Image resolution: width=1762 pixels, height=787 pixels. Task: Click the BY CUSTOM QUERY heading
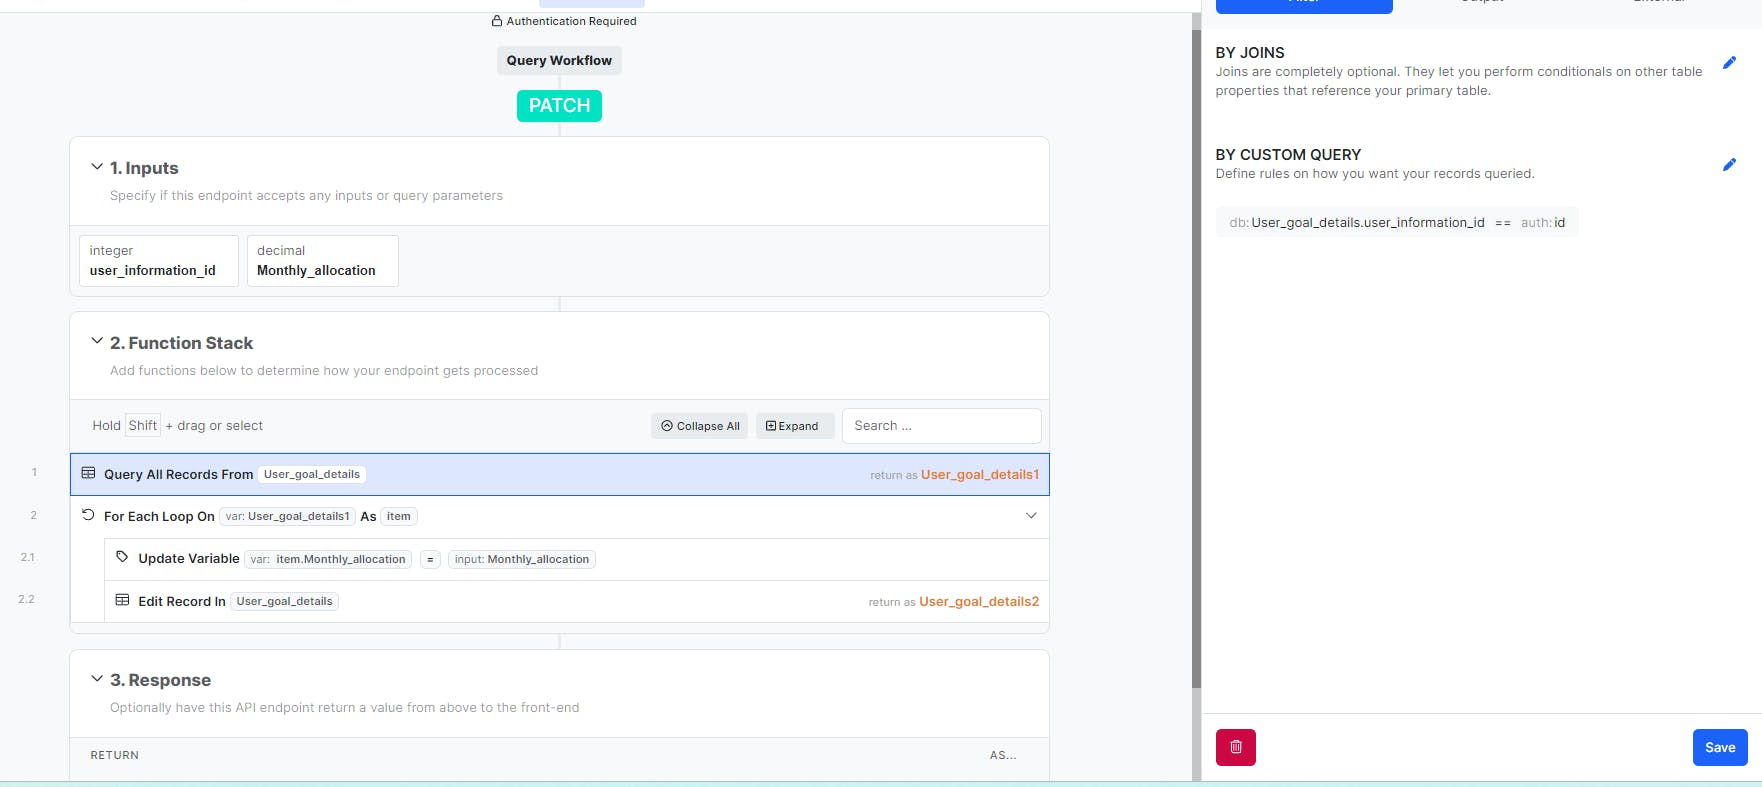tap(1288, 155)
